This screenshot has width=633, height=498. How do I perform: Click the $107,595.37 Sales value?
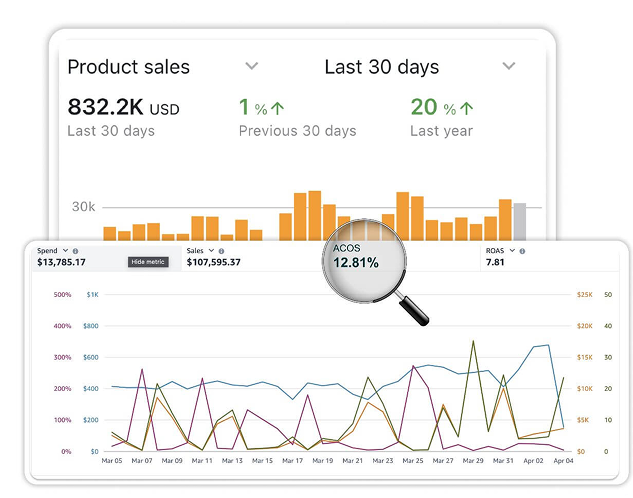[x=213, y=262]
